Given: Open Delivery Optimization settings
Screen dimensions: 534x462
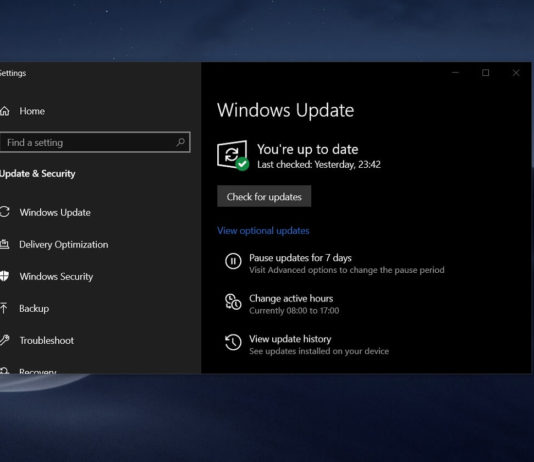Looking at the screenshot, I should click(64, 244).
